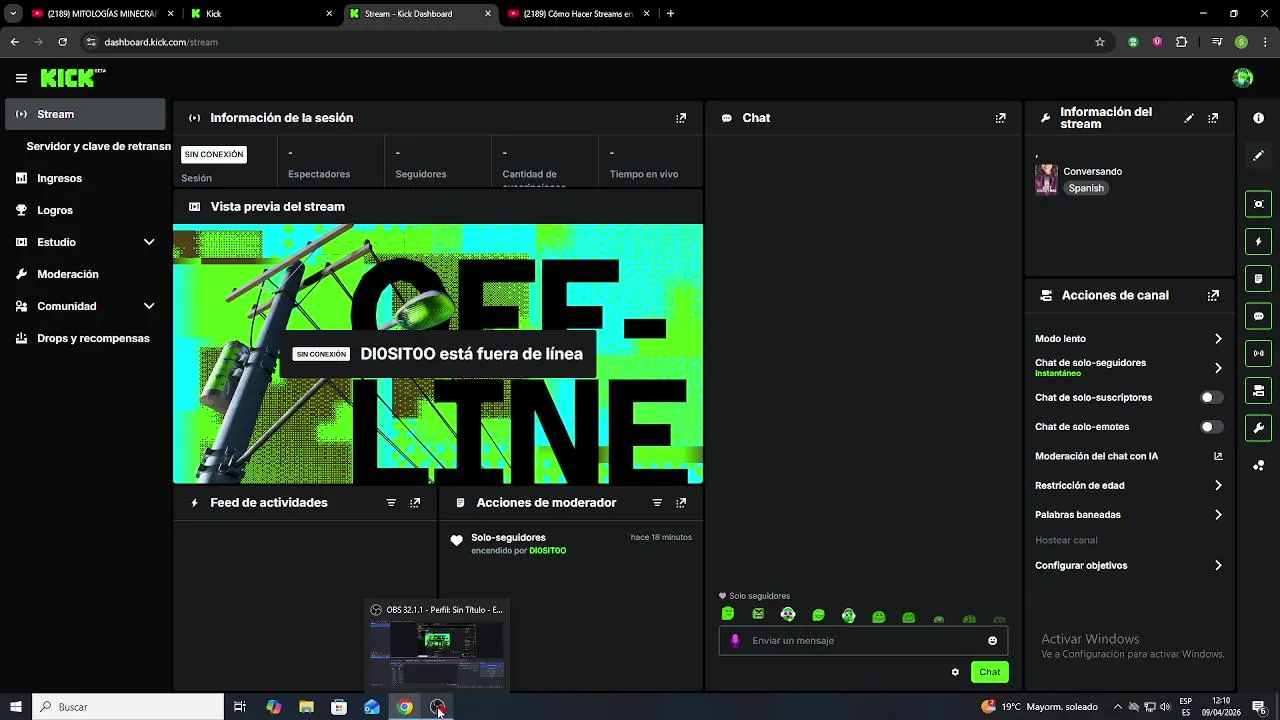
Task: Bookmark this page with the star icon
Action: coord(1100,42)
